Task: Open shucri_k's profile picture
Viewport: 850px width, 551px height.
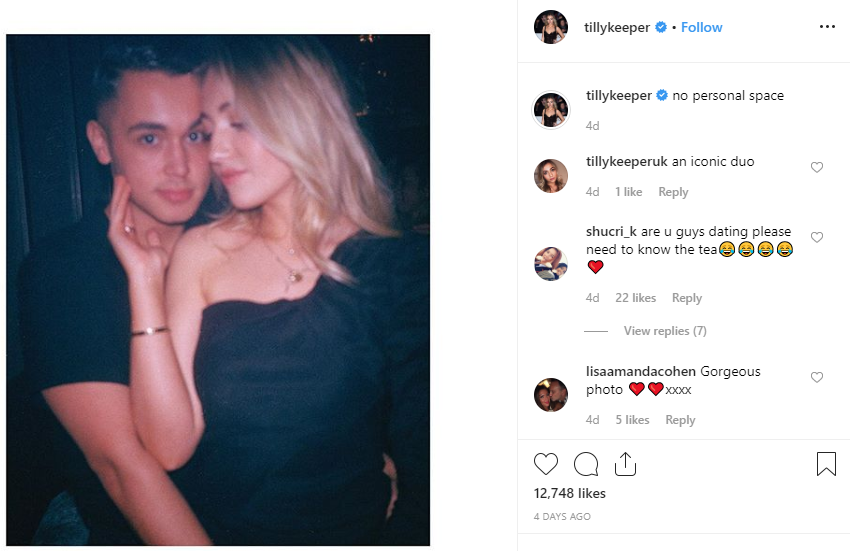Action: tap(551, 262)
